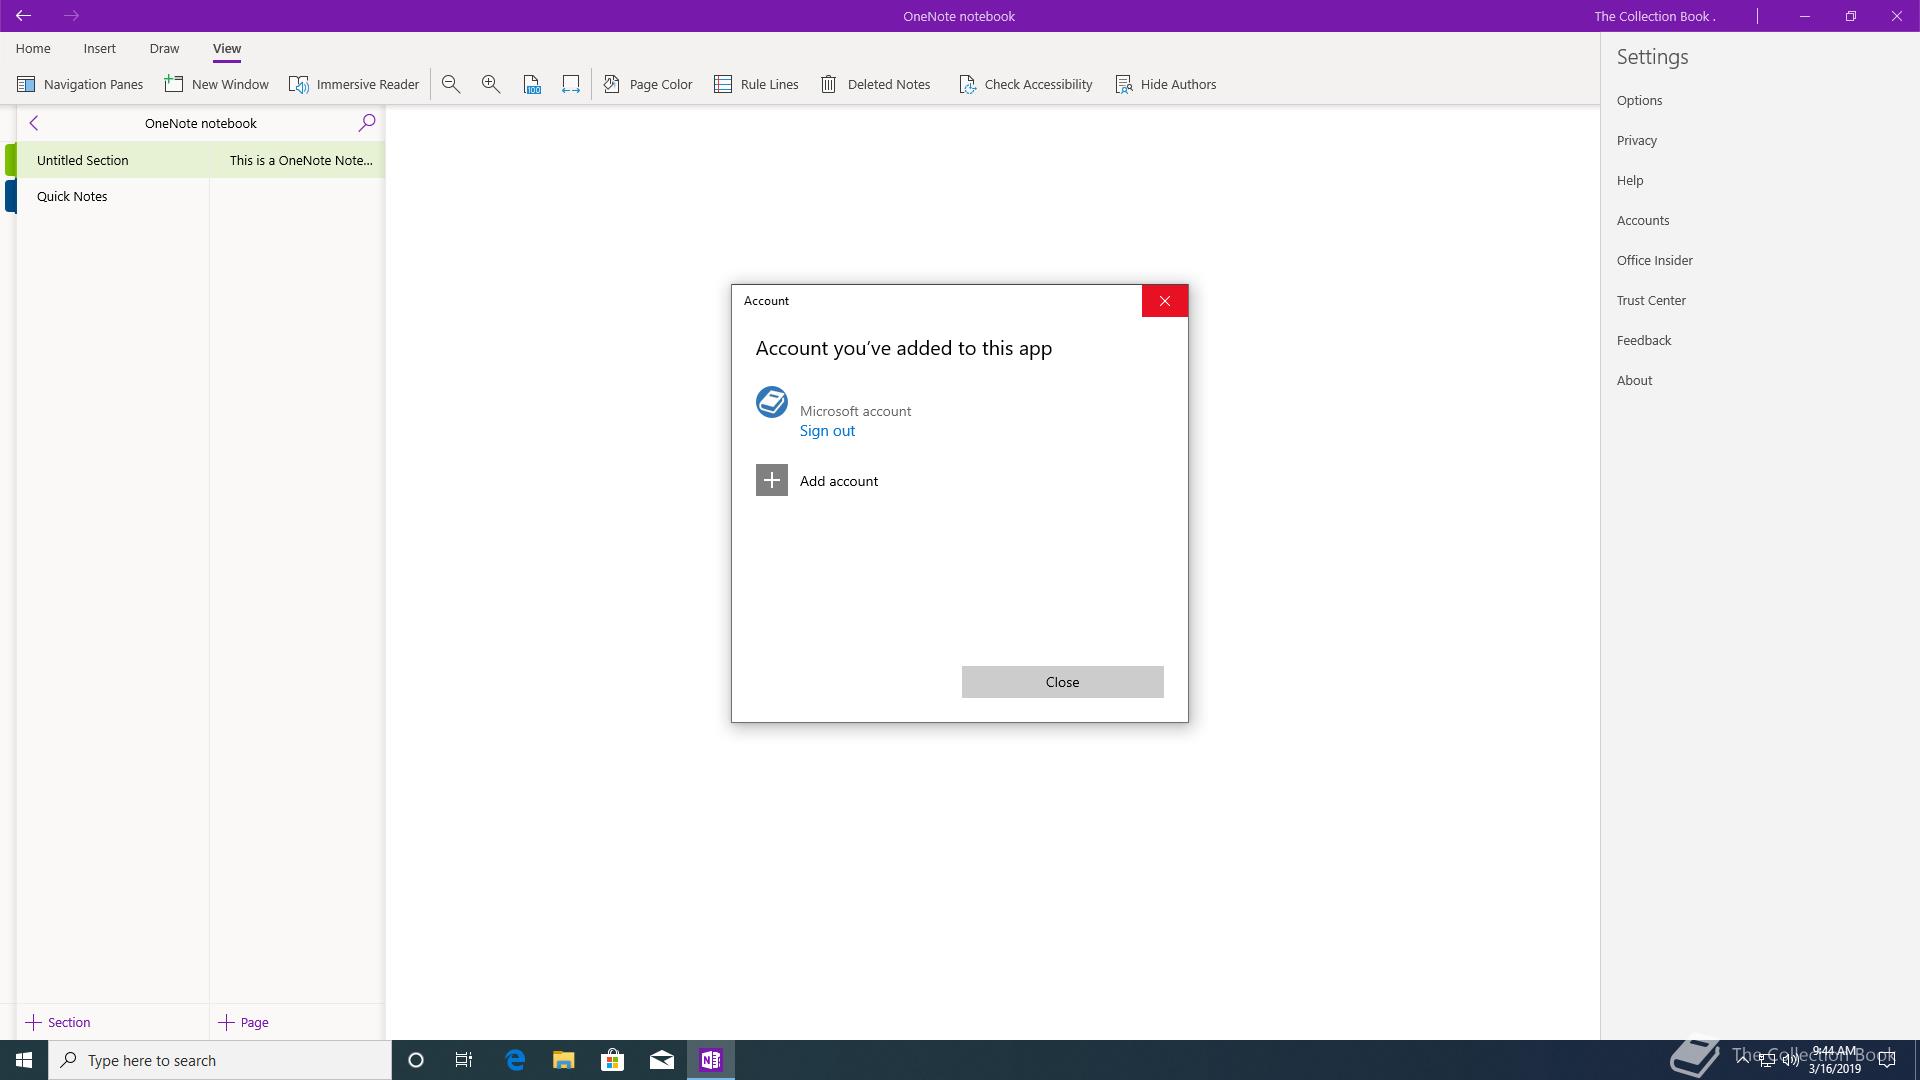Switch to the Insert tab
This screenshot has width=1920, height=1080.
tap(100, 48)
